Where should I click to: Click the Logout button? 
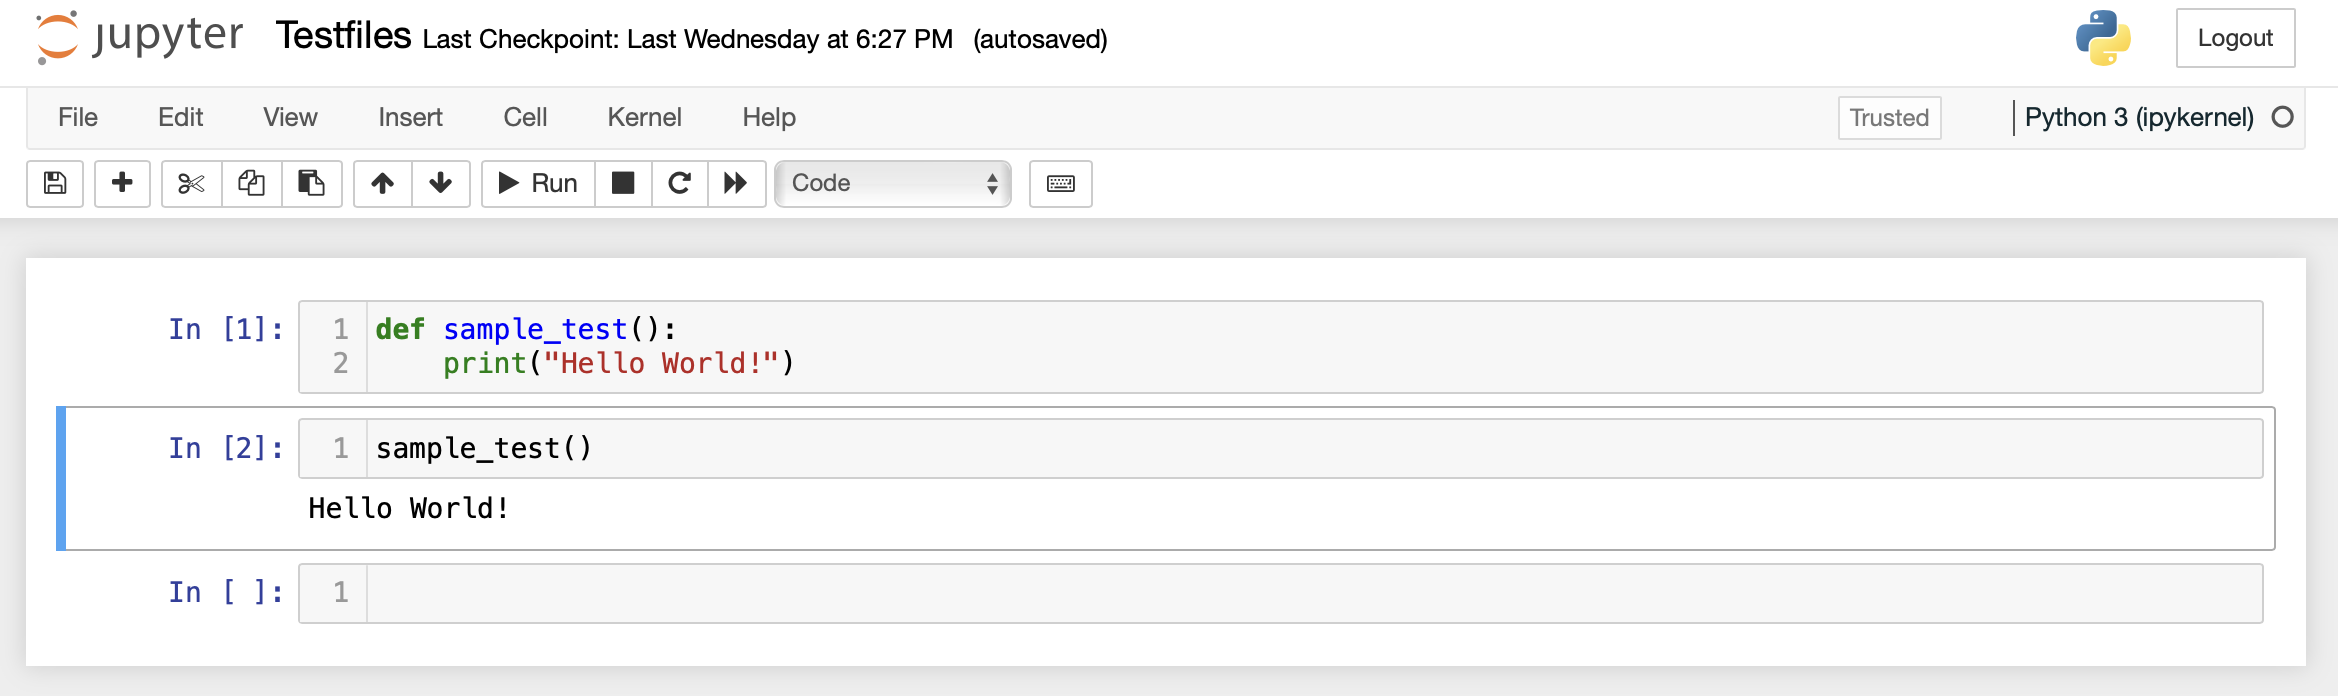click(x=2235, y=38)
